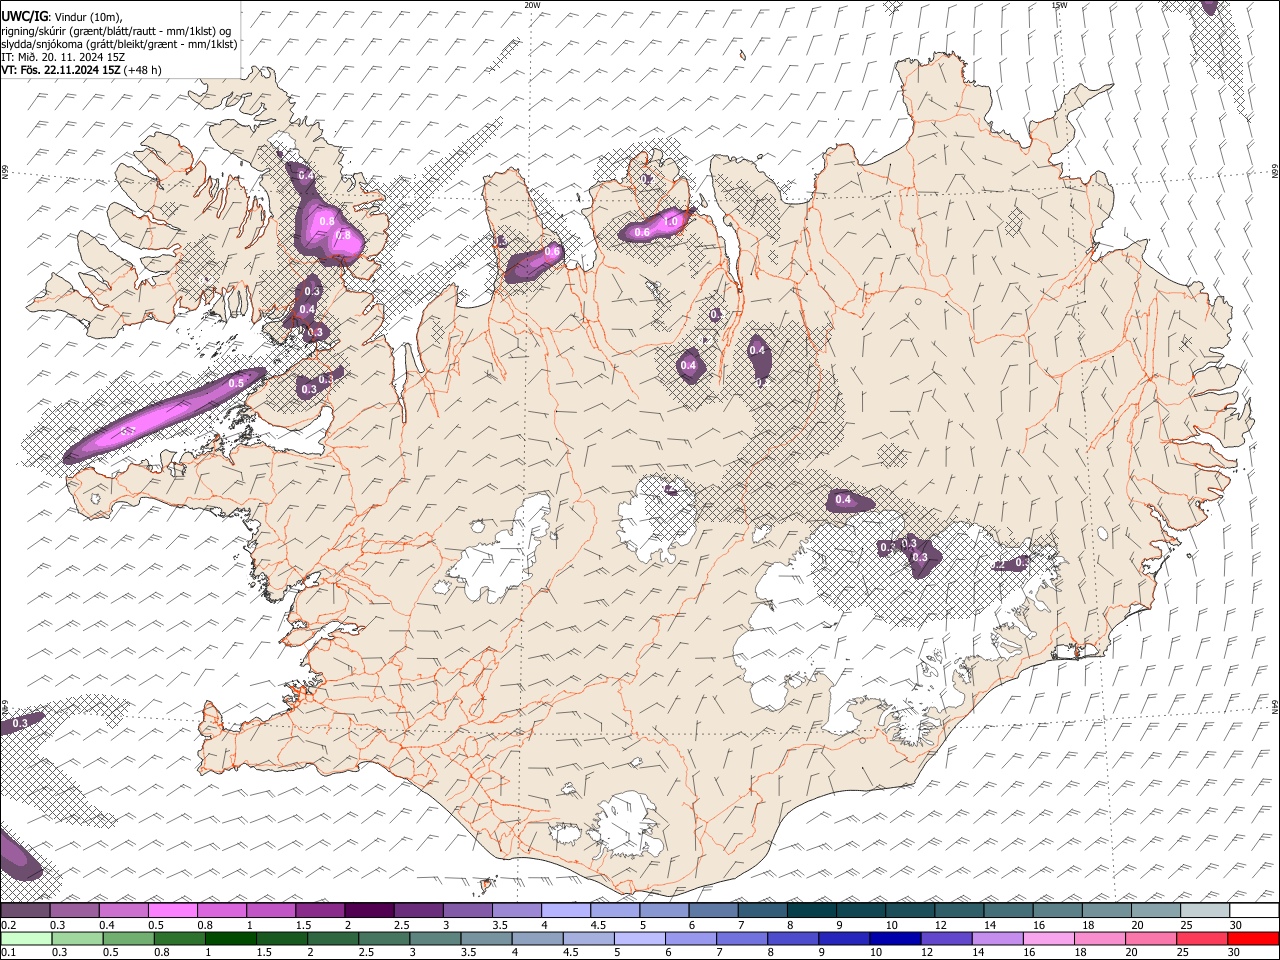
Task: Click the upper bar swatch between 12 and 14
Action: 959,911
